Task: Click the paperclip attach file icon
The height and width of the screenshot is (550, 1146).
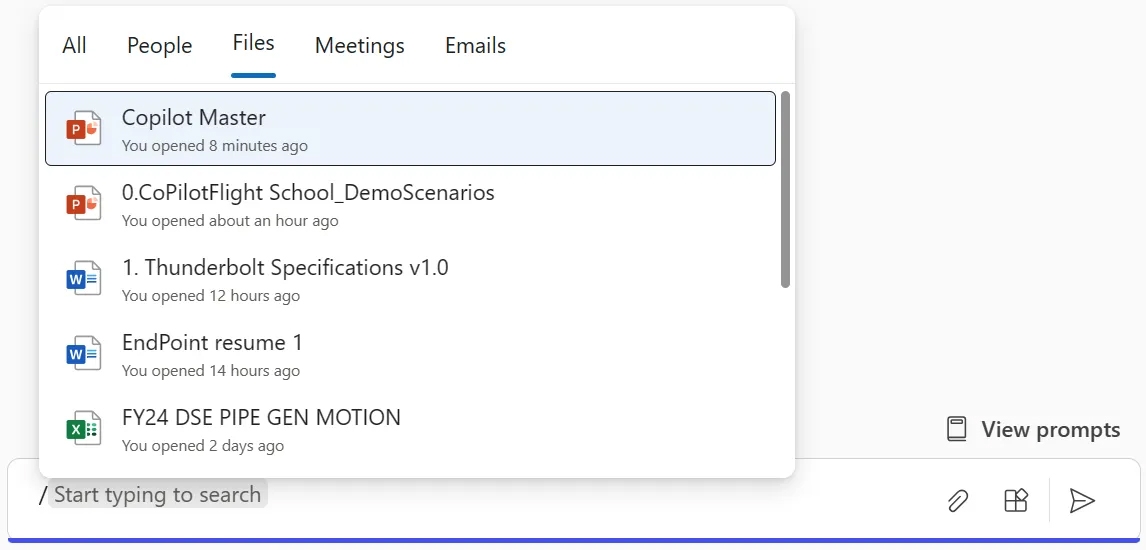Action: pos(958,500)
